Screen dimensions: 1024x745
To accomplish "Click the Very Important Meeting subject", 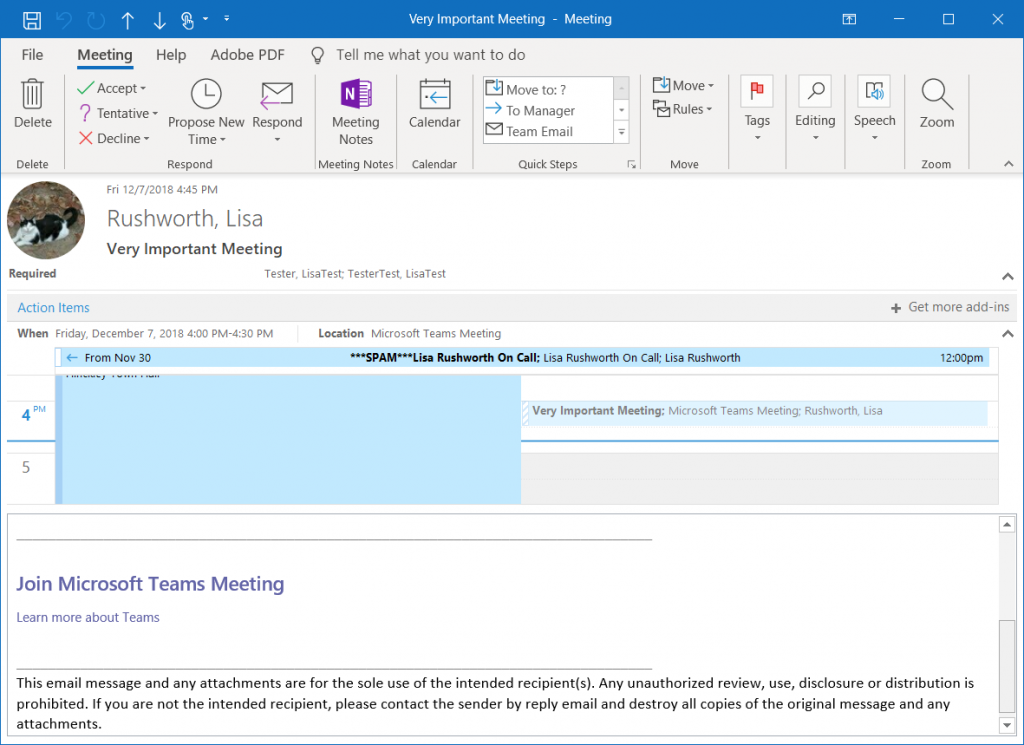I will tap(195, 249).
